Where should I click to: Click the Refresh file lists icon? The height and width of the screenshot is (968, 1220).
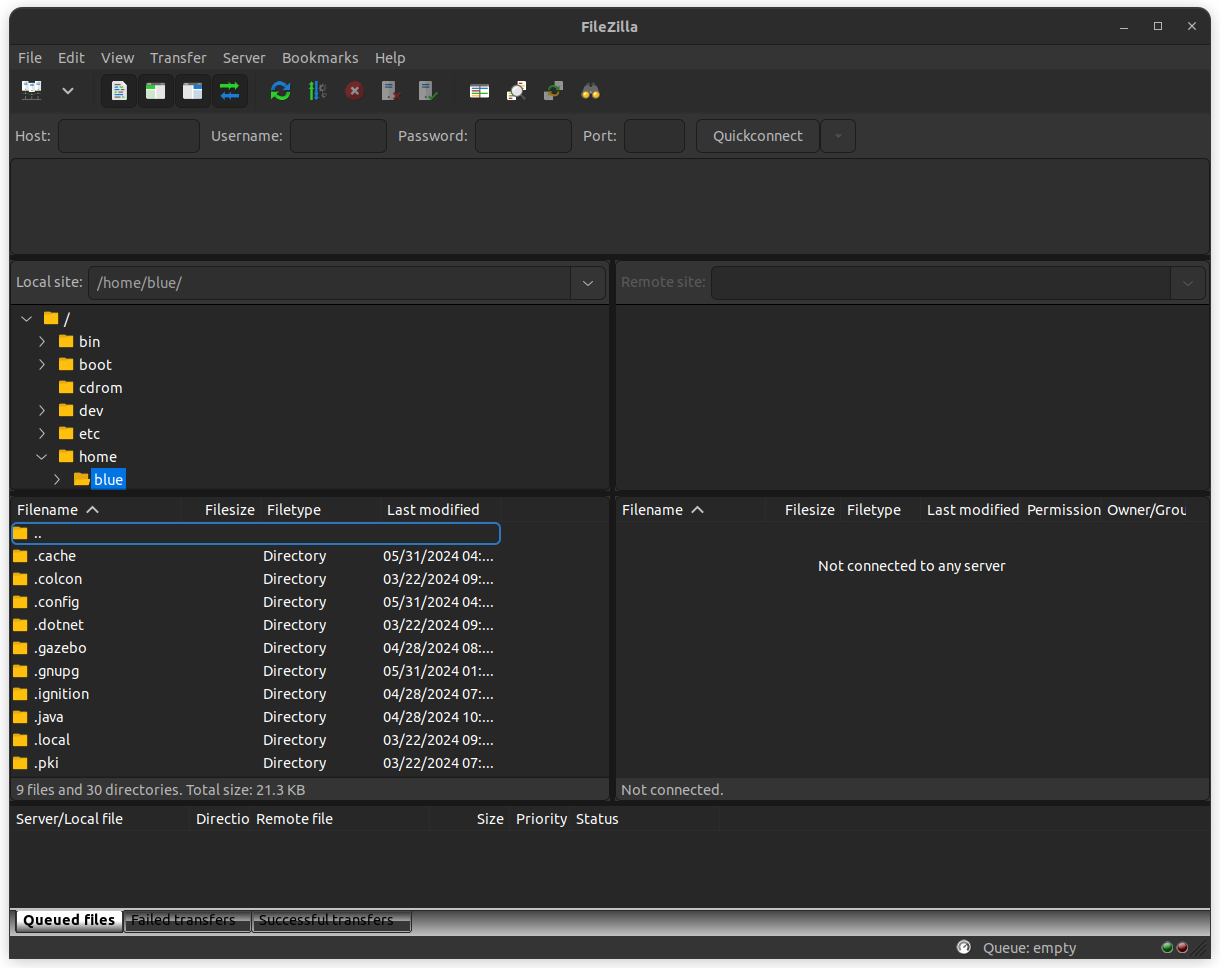click(x=281, y=91)
